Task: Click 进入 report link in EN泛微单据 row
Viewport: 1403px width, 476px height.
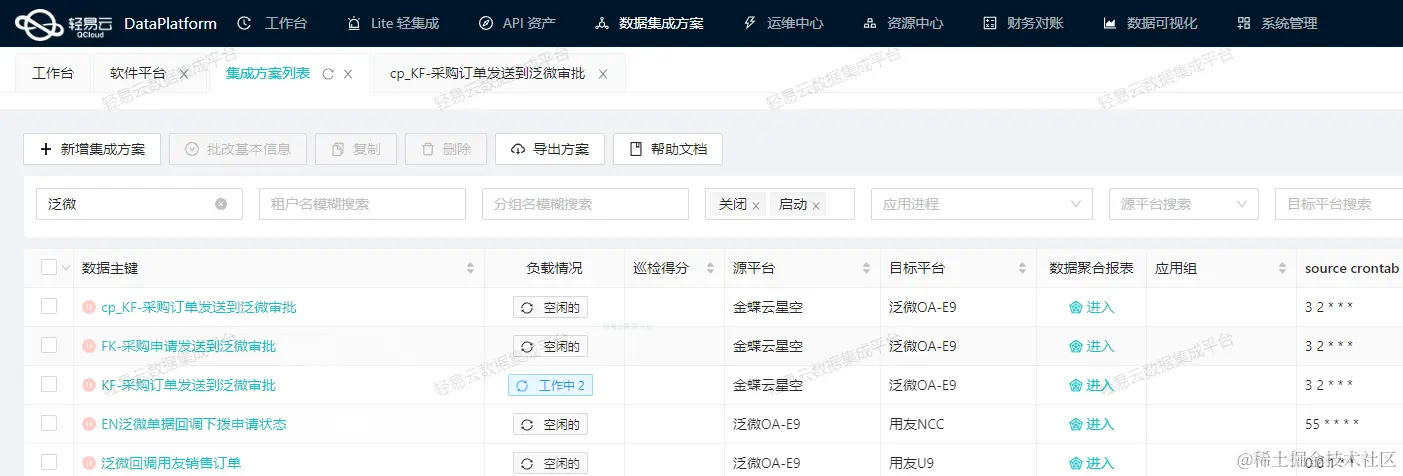Action: tap(1091, 424)
